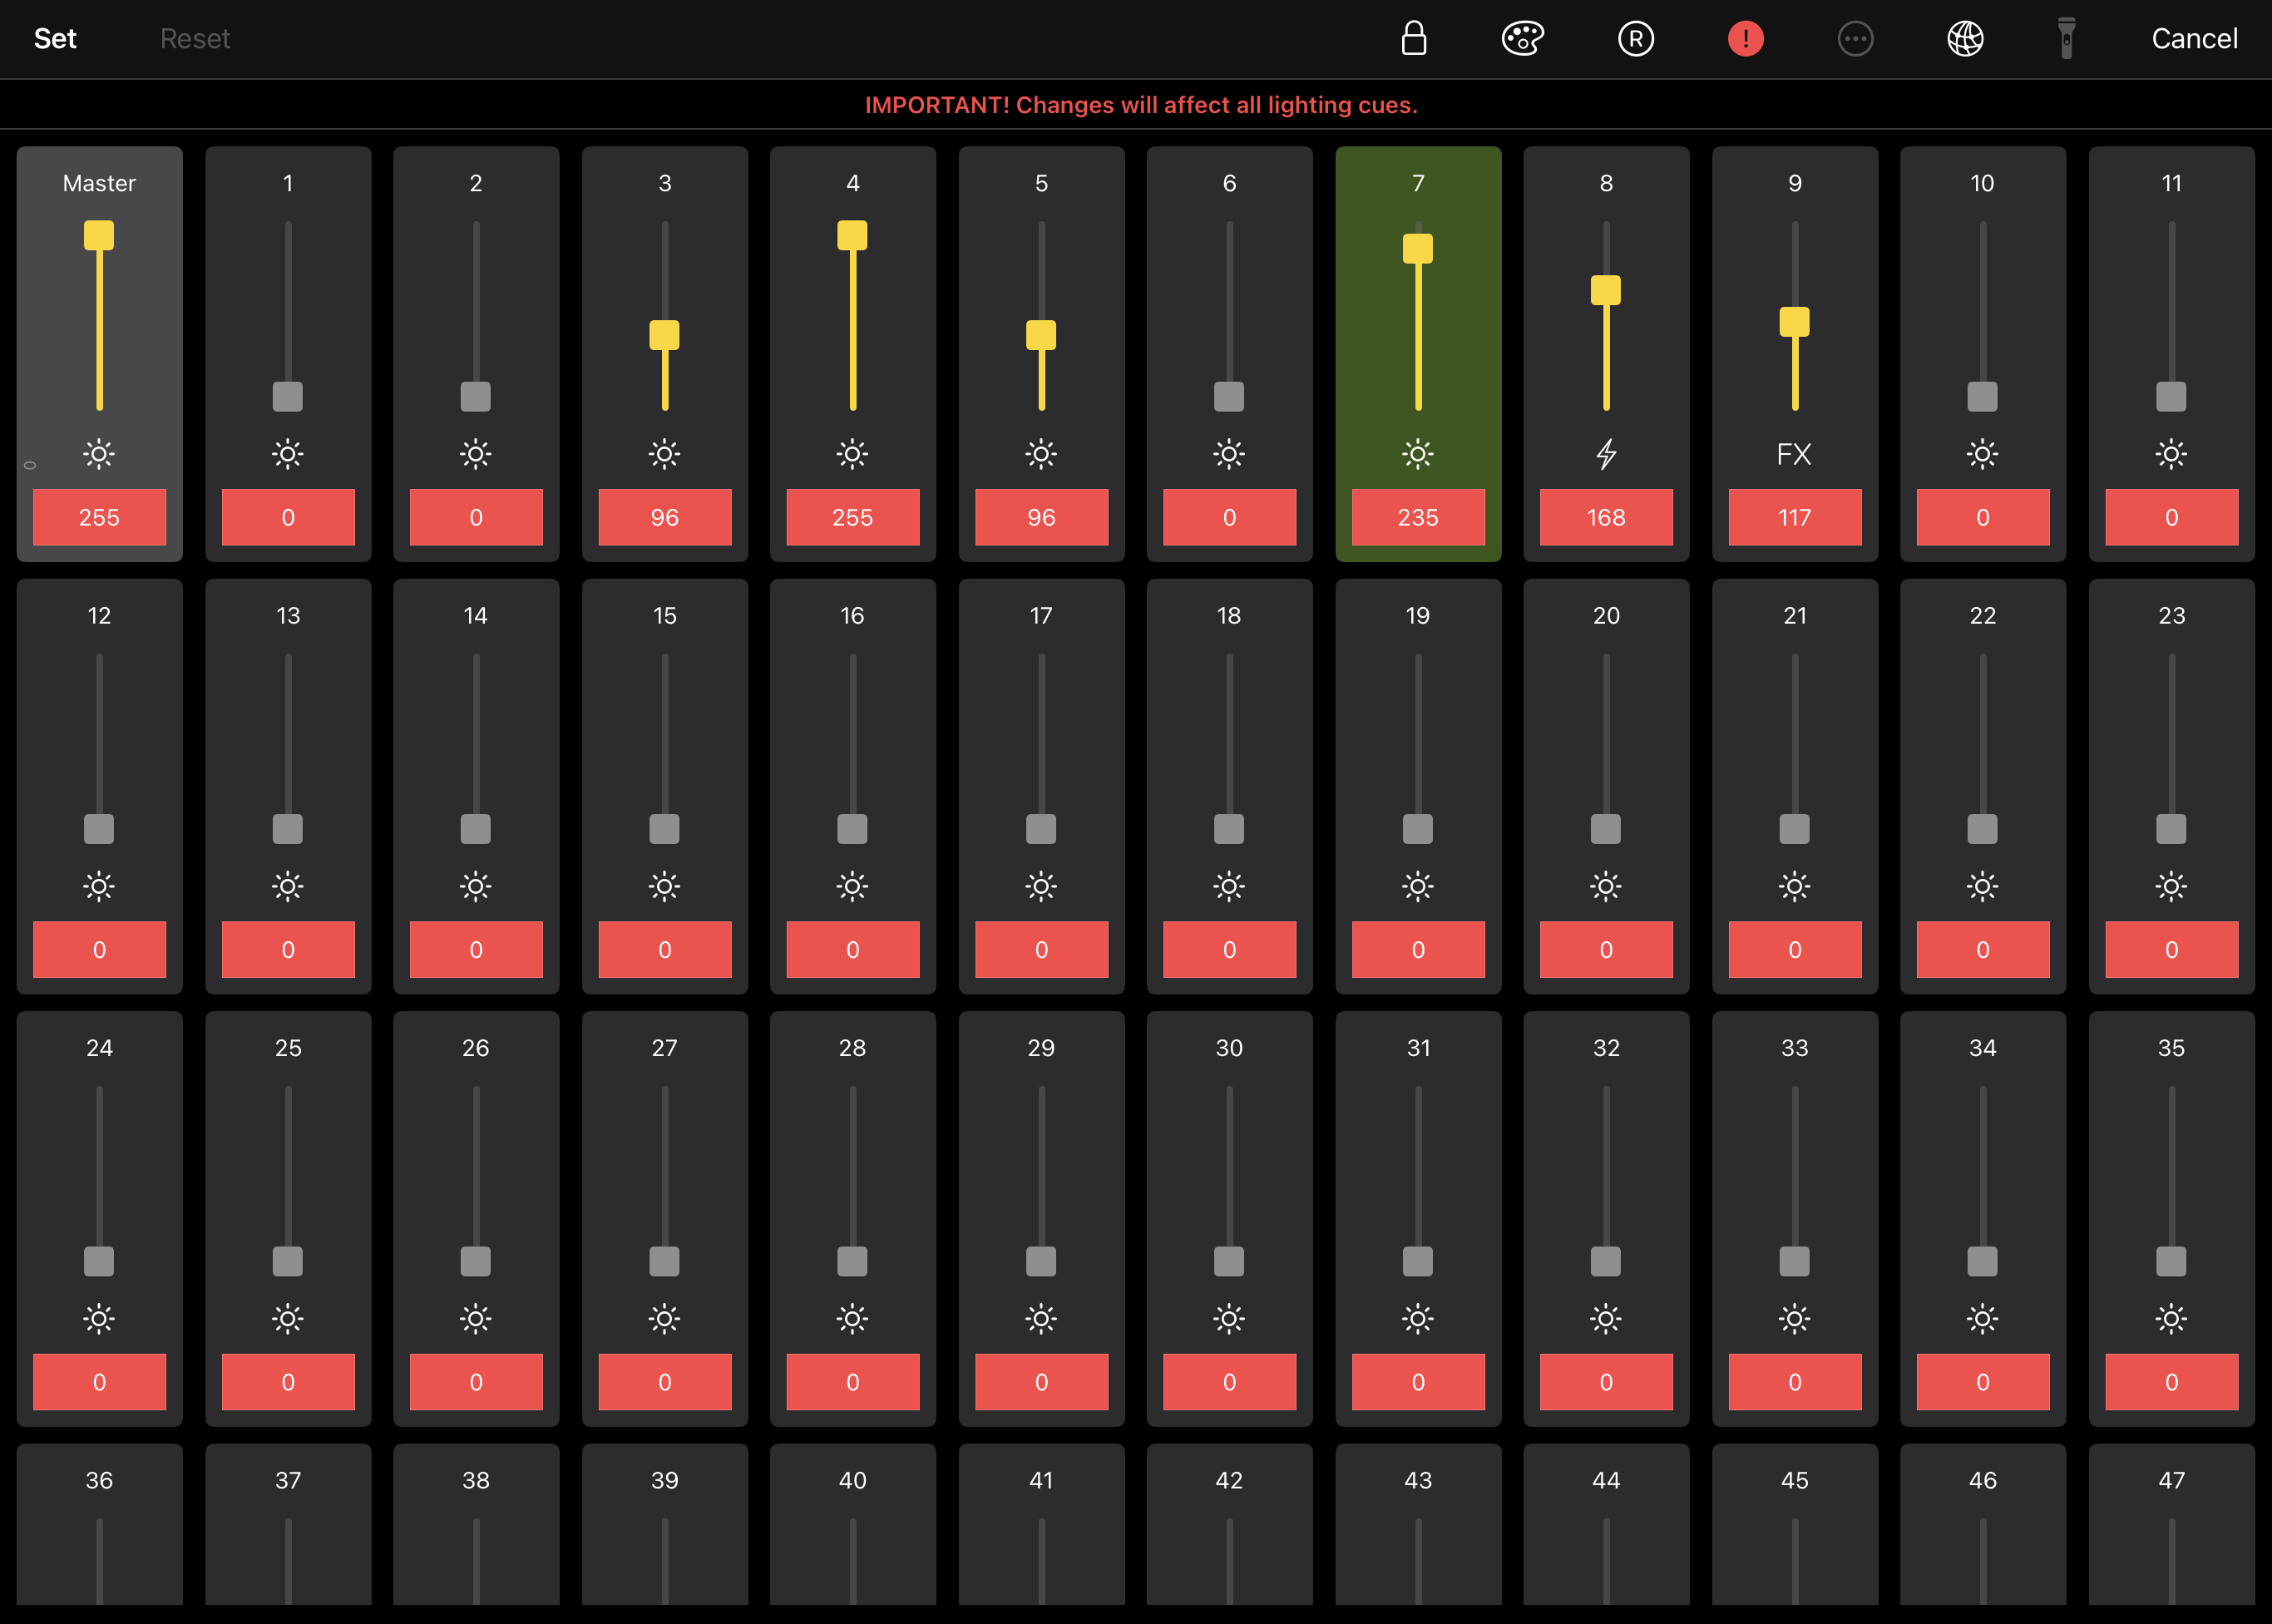Click the channel 7 value box 235

point(1417,517)
